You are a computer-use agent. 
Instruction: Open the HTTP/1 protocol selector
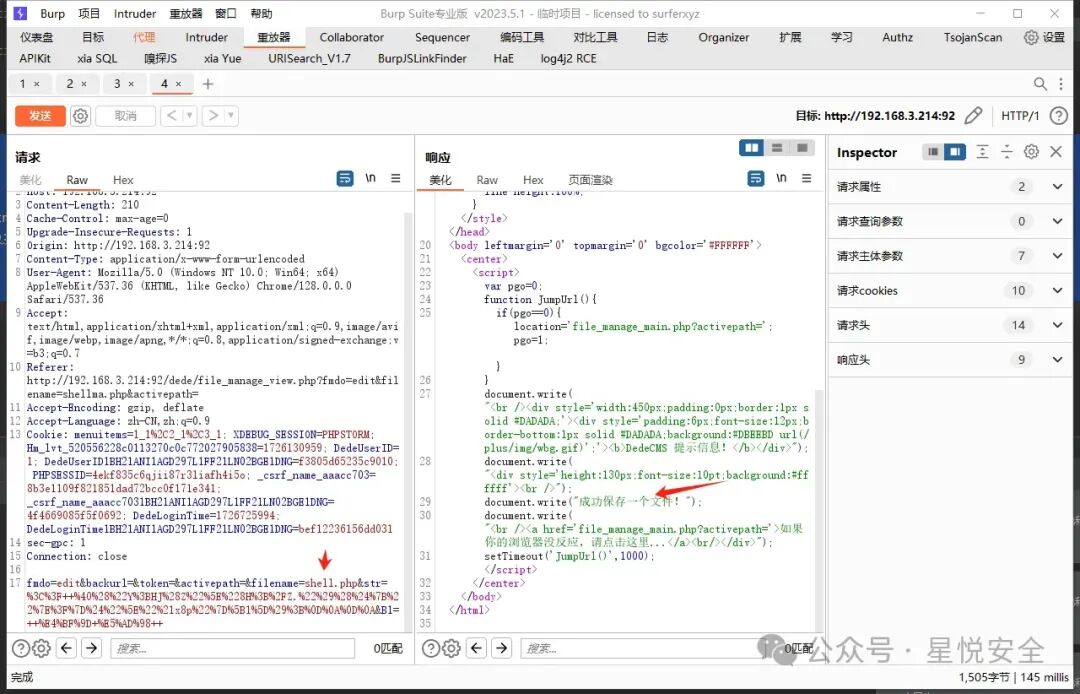pos(1020,116)
